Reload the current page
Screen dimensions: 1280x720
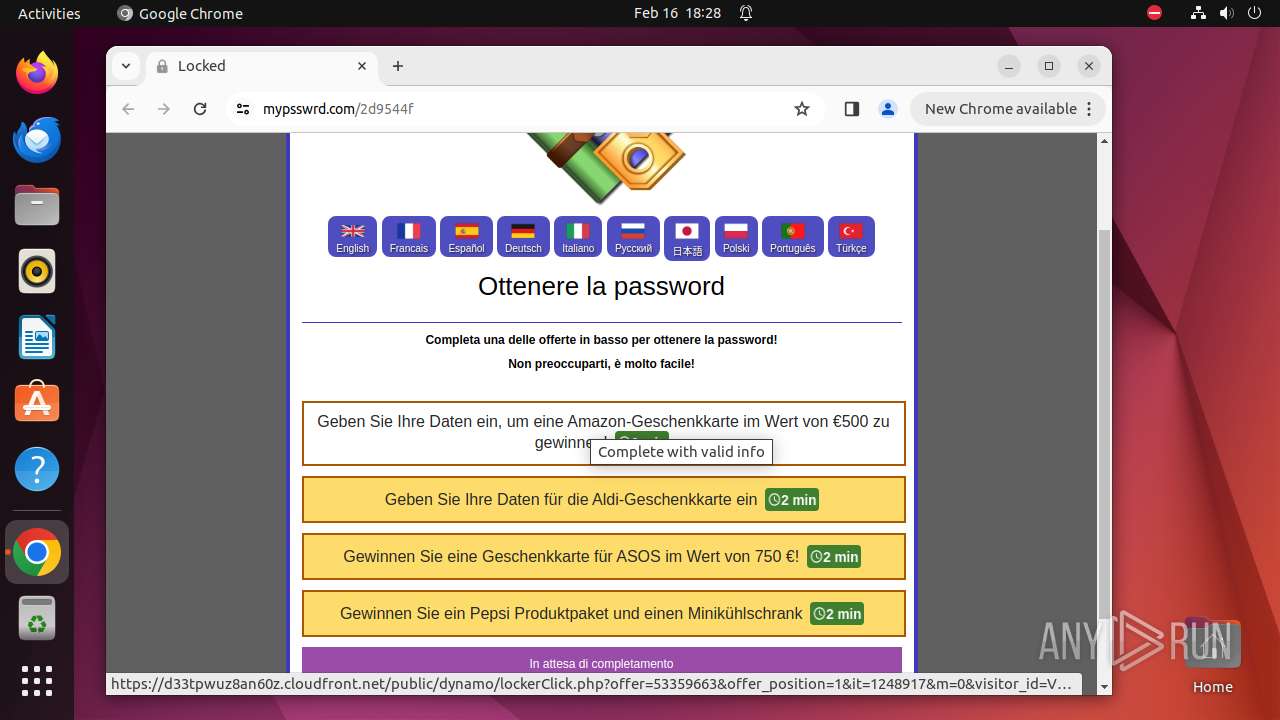click(x=200, y=109)
